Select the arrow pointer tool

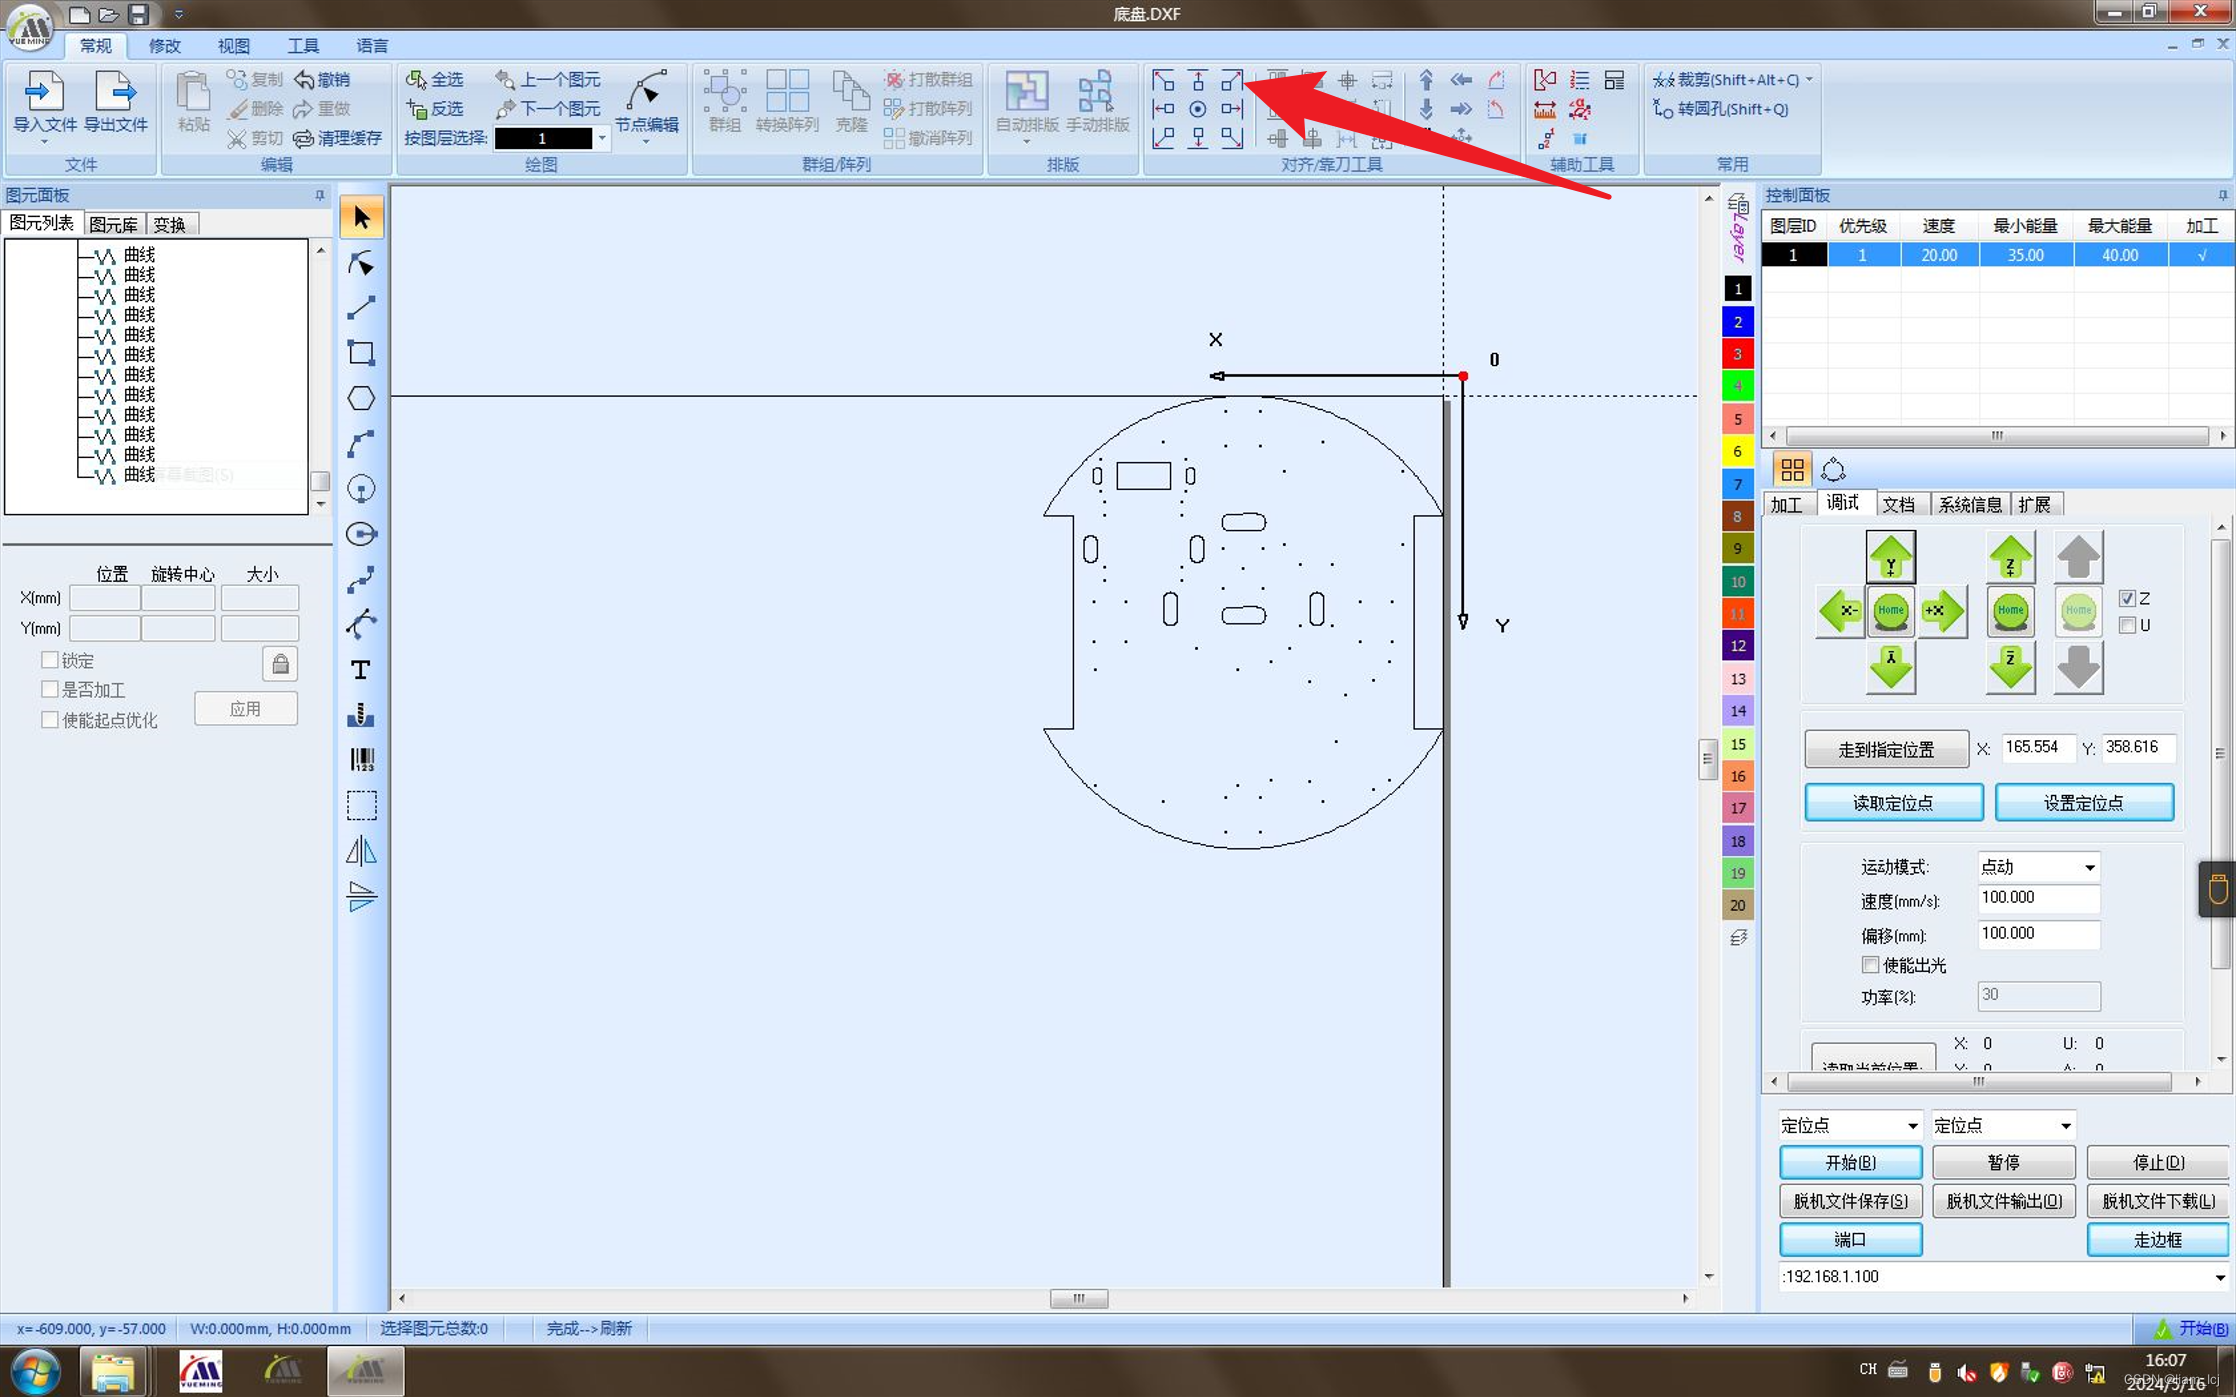(x=361, y=217)
